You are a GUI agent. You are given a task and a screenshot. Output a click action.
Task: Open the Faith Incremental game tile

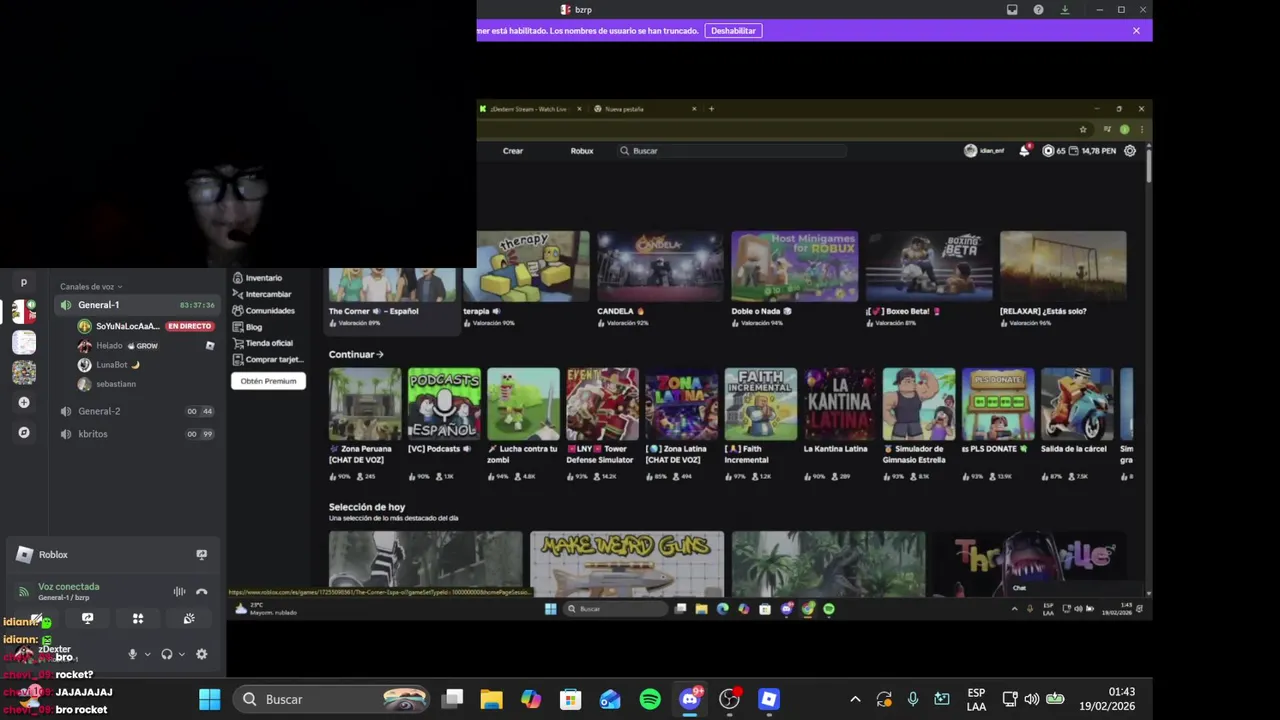[x=761, y=404]
